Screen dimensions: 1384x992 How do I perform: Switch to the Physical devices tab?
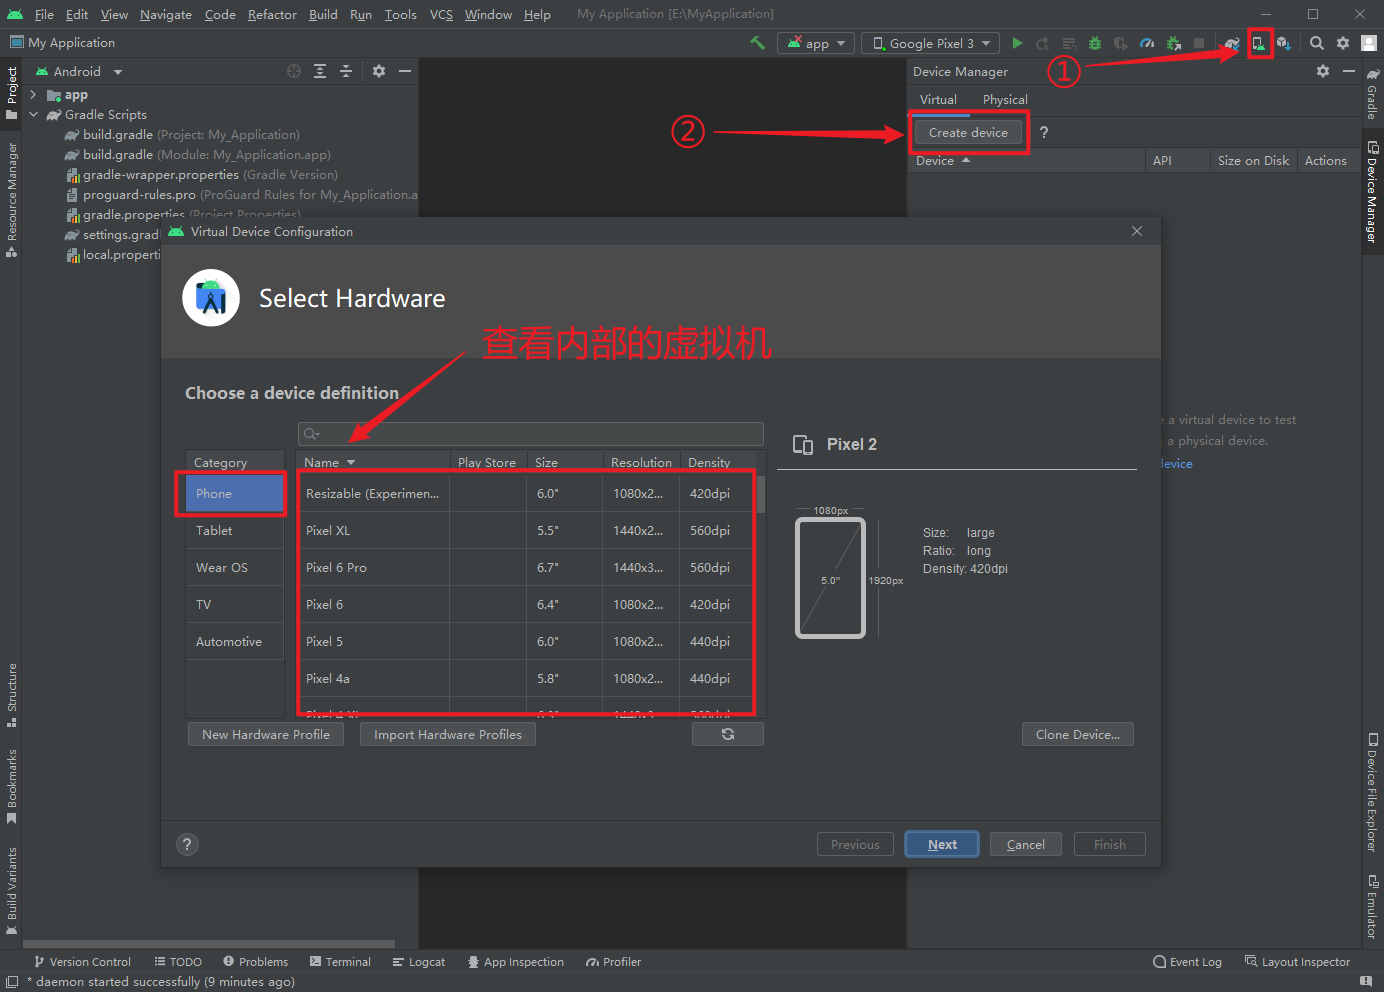1005,99
